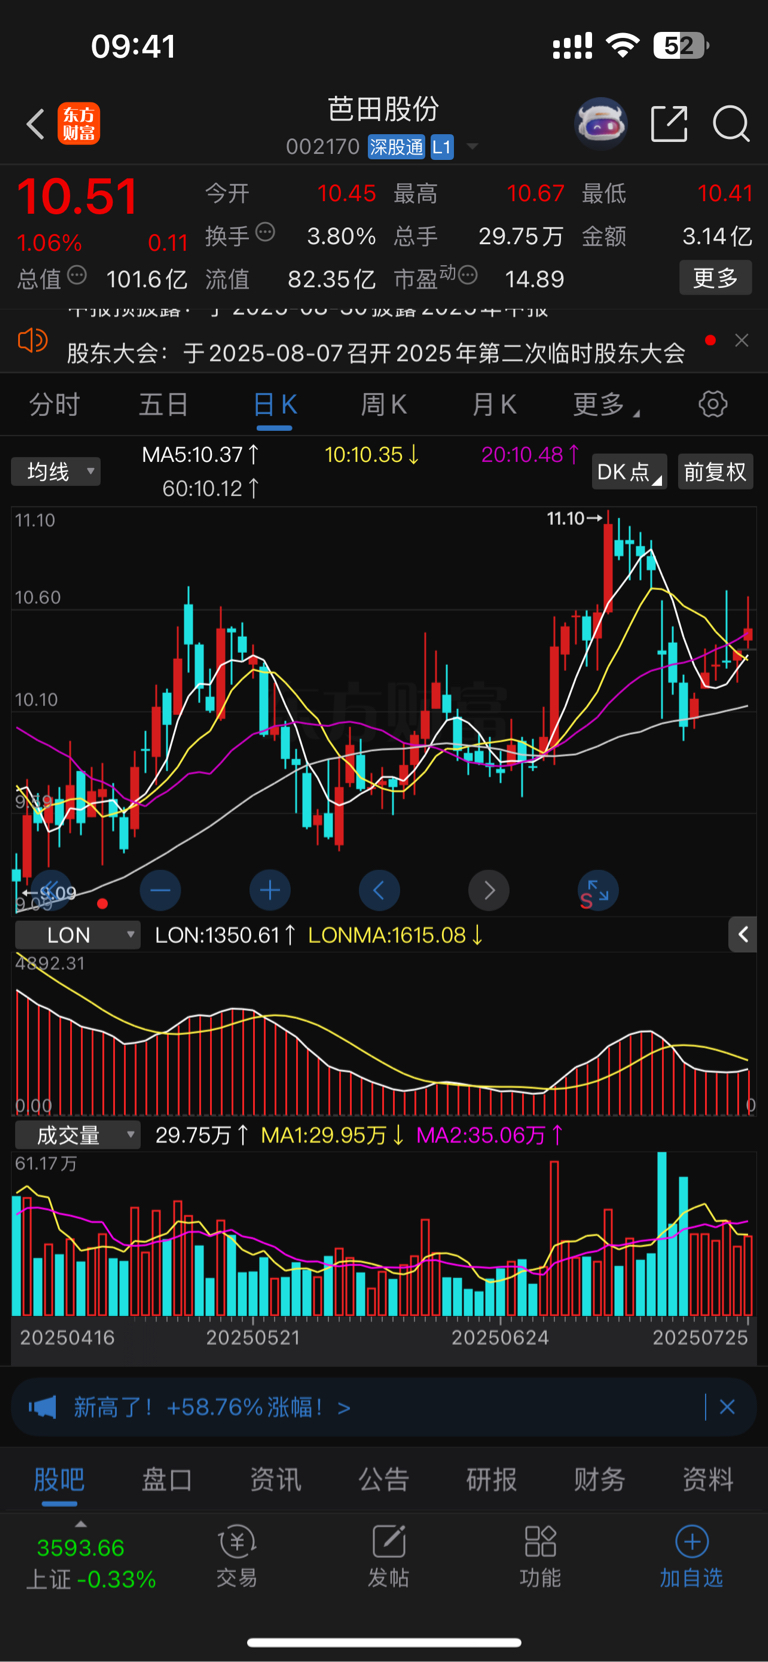Image resolution: width=768 pixels, height=1662 pixels.
Task: Open the 盘口 tab
Action: (x=167, y=1479)
